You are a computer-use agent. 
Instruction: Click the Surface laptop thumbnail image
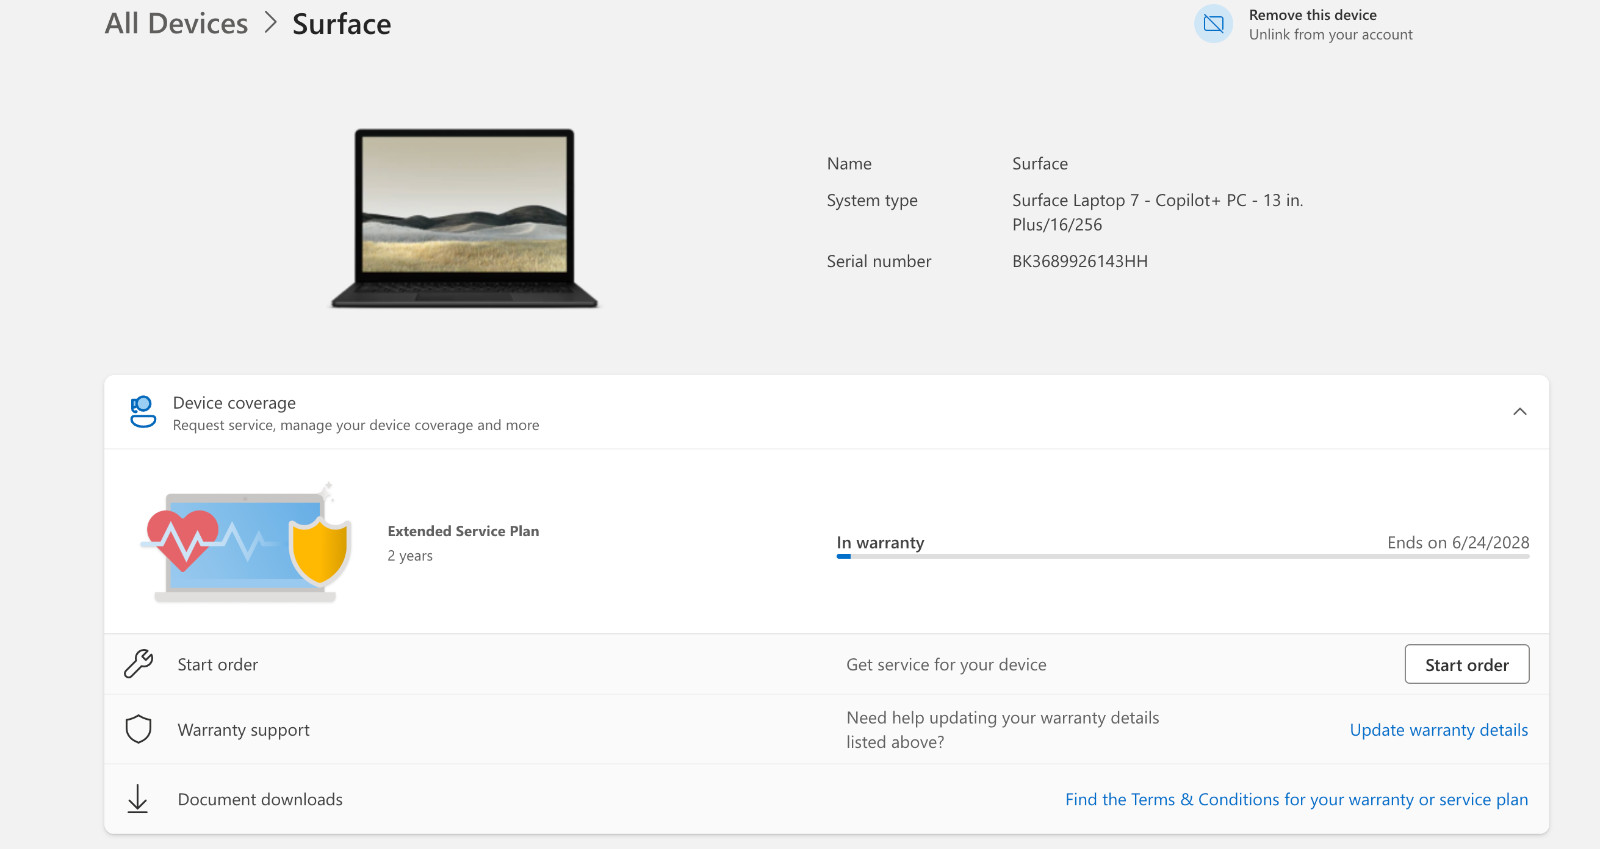[465, 218]
